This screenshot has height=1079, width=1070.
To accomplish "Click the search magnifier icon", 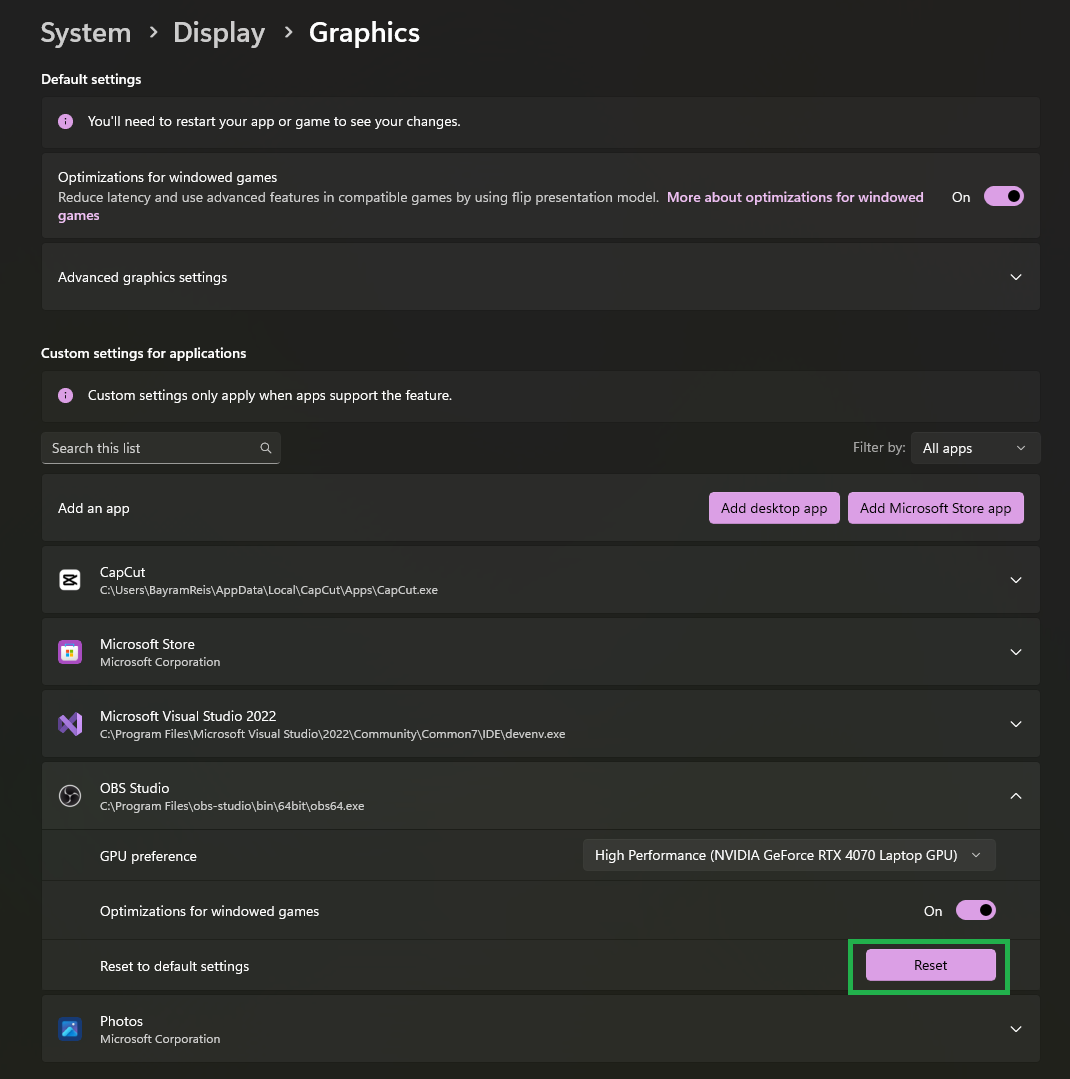I will click(266, 448).
